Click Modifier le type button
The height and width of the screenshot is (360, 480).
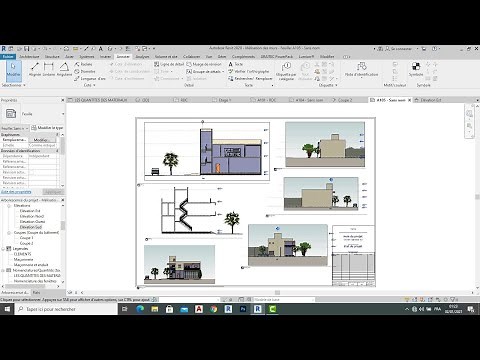[x=47, y=128]
